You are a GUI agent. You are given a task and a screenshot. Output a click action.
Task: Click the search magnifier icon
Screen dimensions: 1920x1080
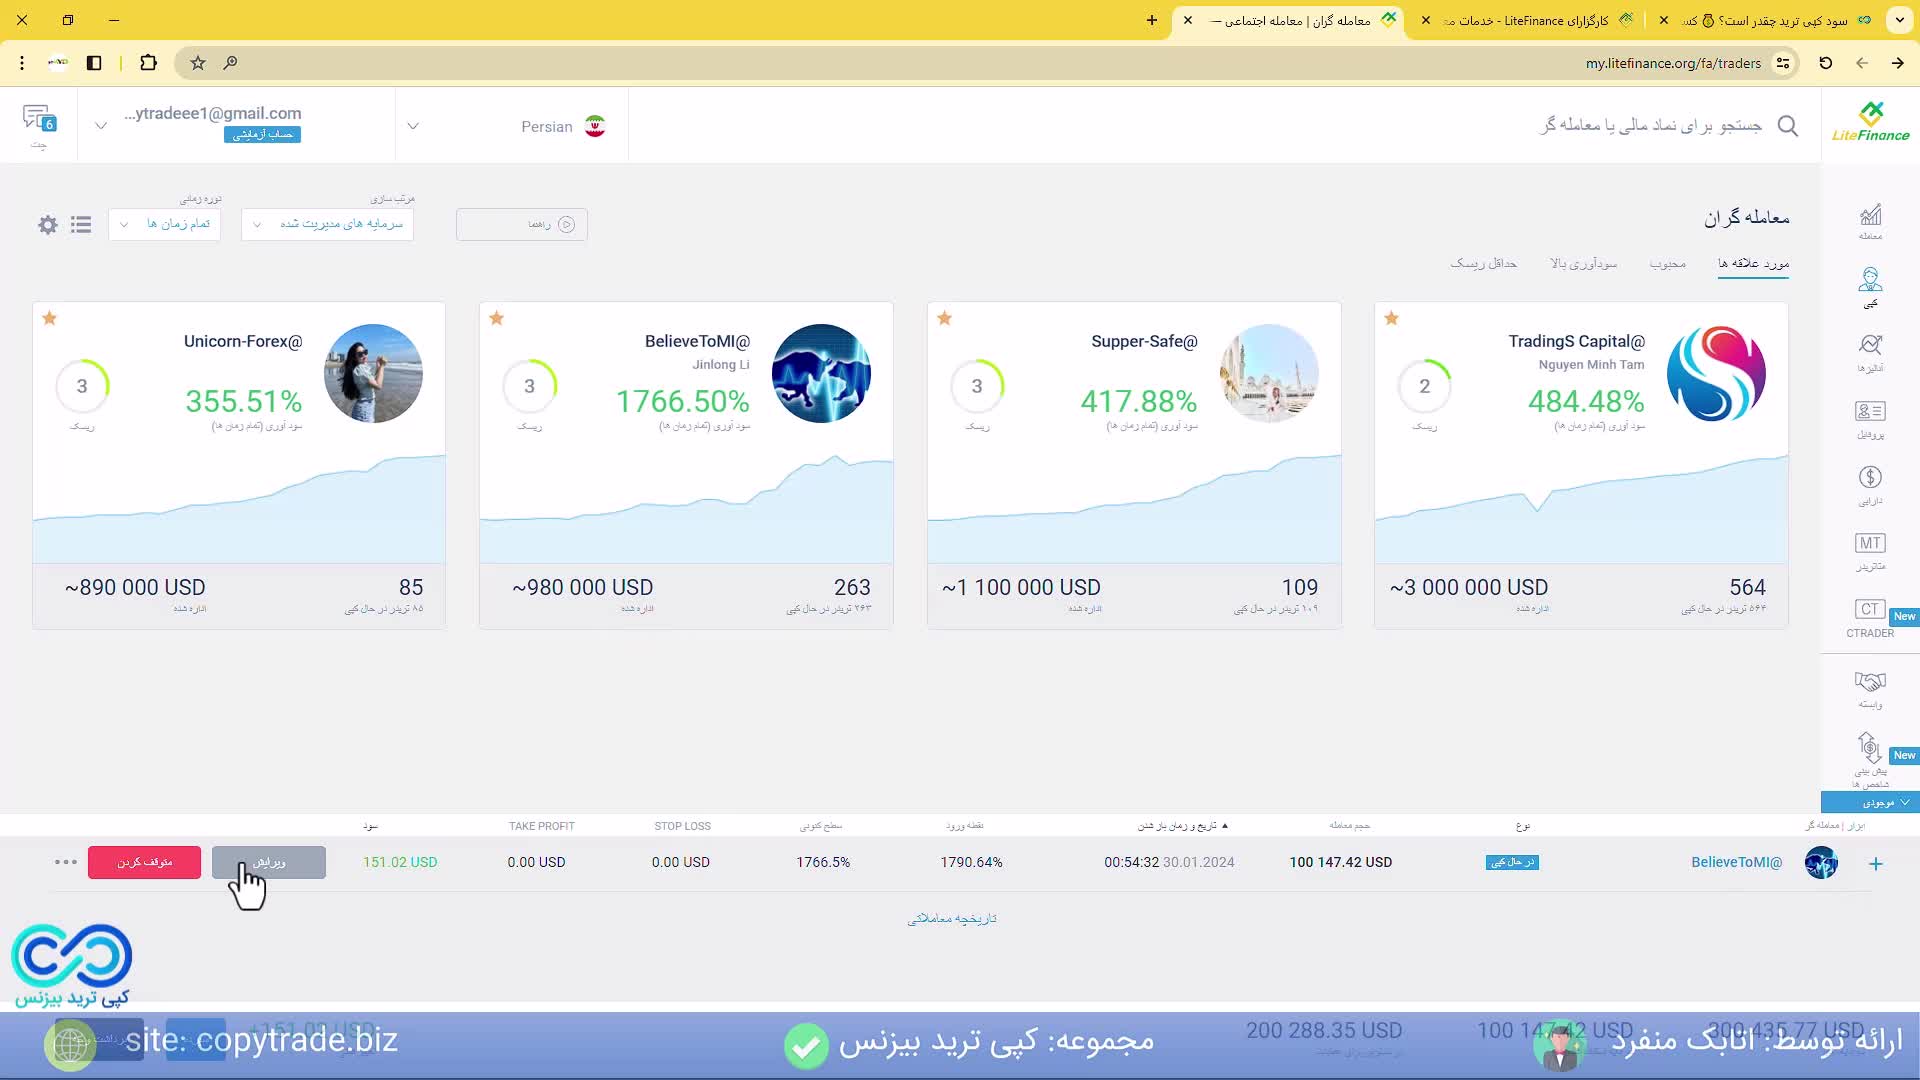pos(1788,126)
